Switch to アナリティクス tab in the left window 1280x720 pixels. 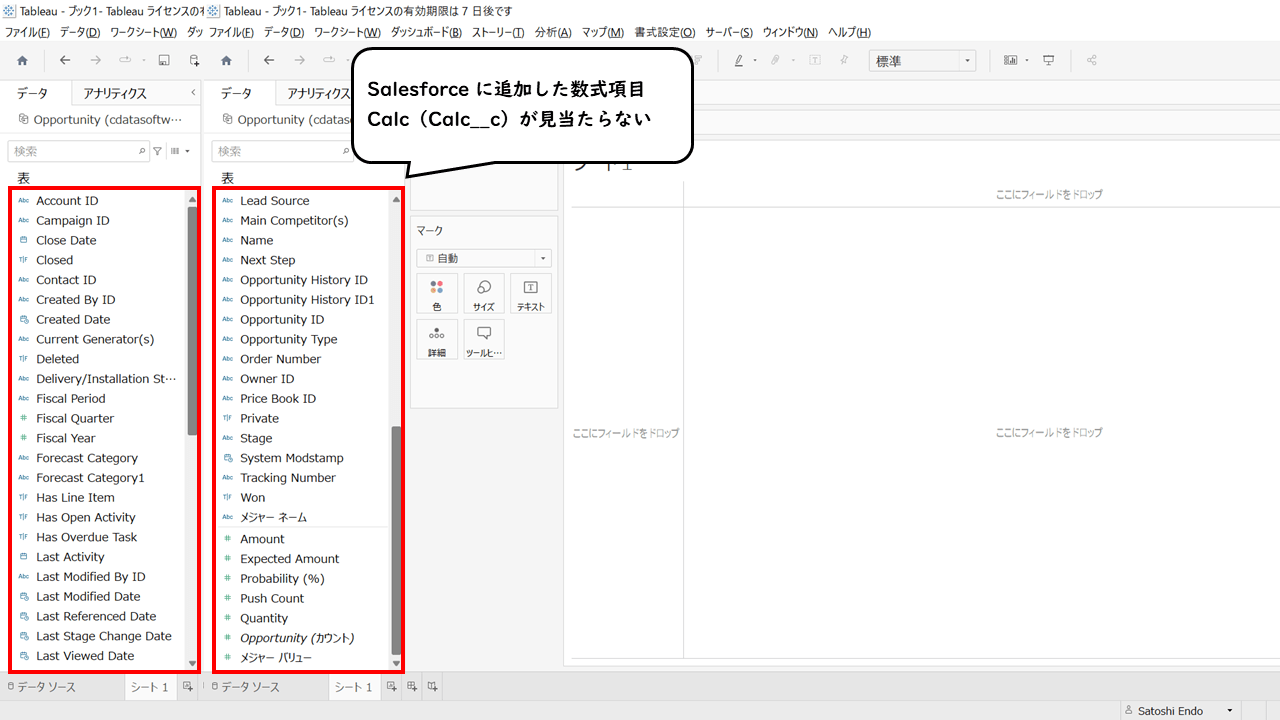coord(115,93)
